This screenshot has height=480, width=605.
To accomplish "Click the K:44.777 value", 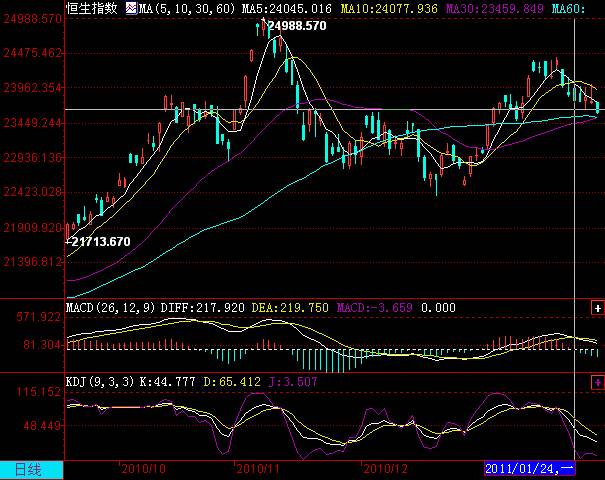I will coord(167,382).
